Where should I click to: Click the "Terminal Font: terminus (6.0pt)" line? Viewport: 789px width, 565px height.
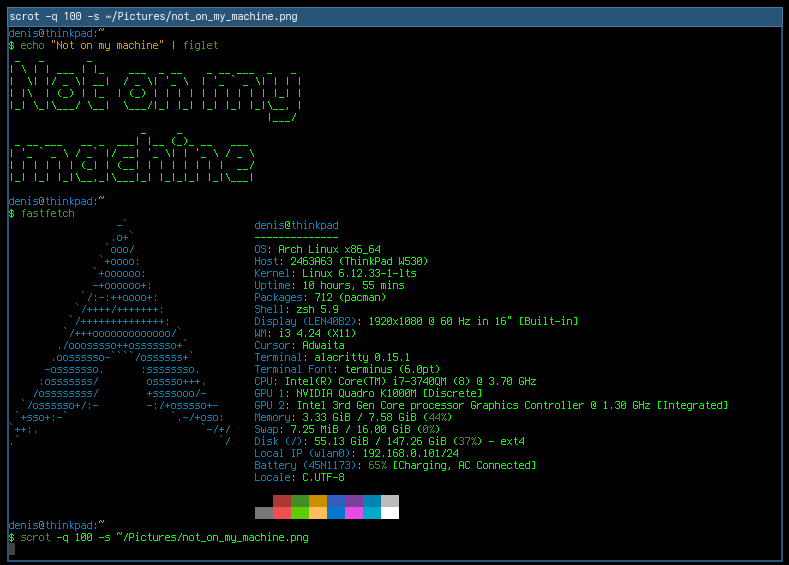click(347, 370)
